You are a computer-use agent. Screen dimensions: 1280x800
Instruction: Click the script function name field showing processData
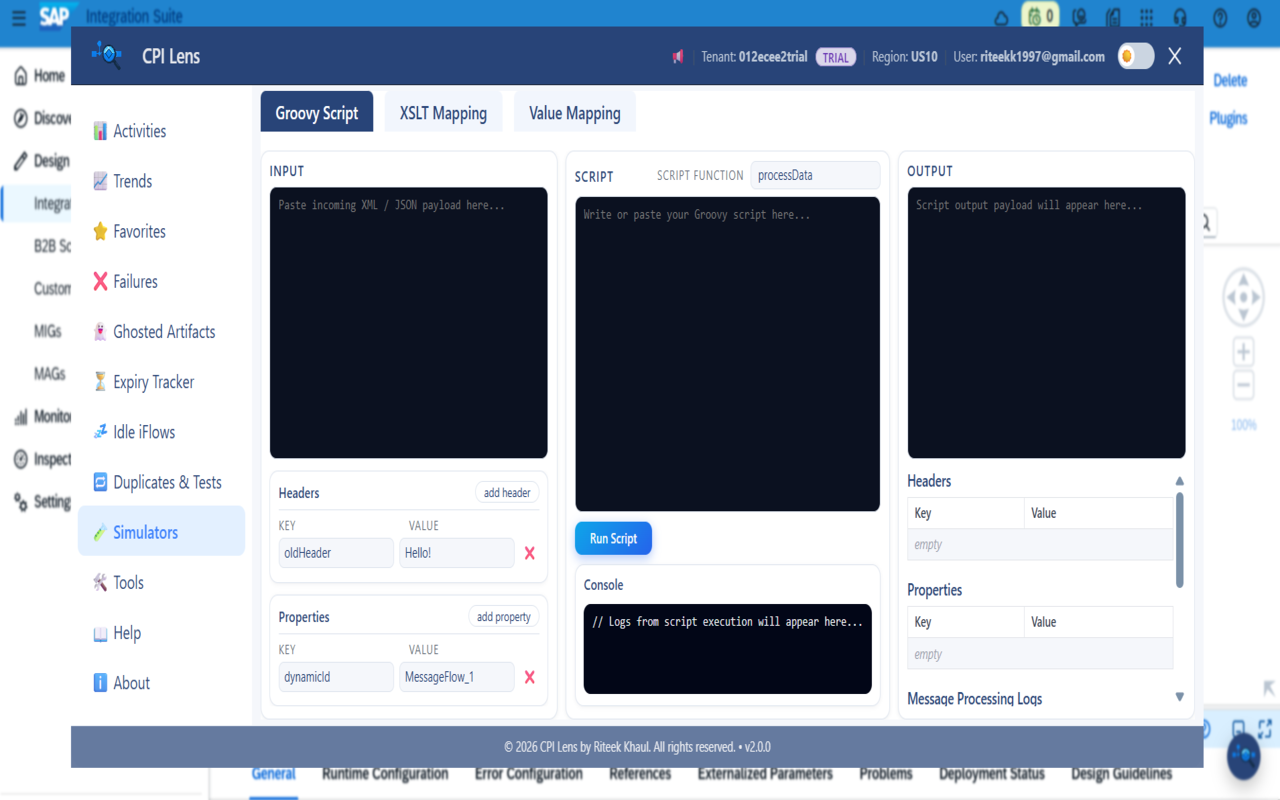(x=815, y=175)
